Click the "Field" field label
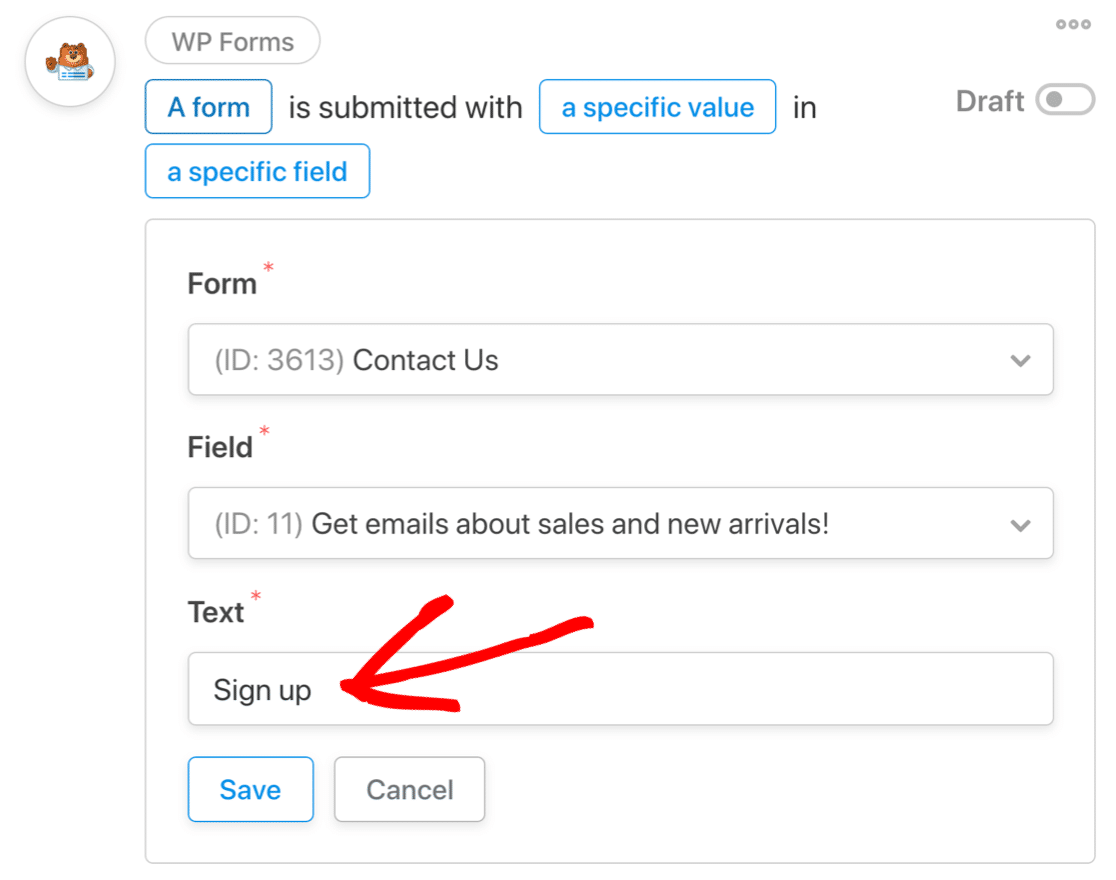Image resolution: width=1116 pixels, height=880 pixels. pyautogui.click(x=220, y=447)
